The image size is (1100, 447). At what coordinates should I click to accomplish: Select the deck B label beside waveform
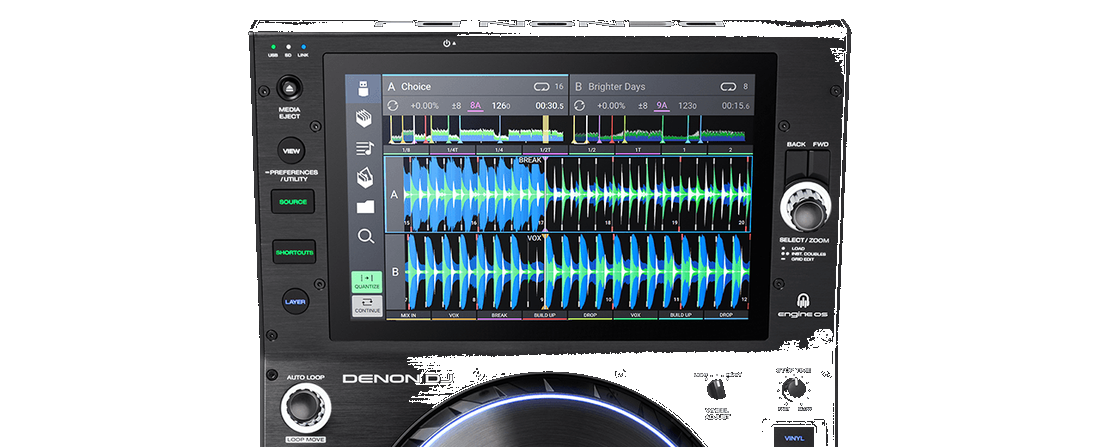coord(394,272)
